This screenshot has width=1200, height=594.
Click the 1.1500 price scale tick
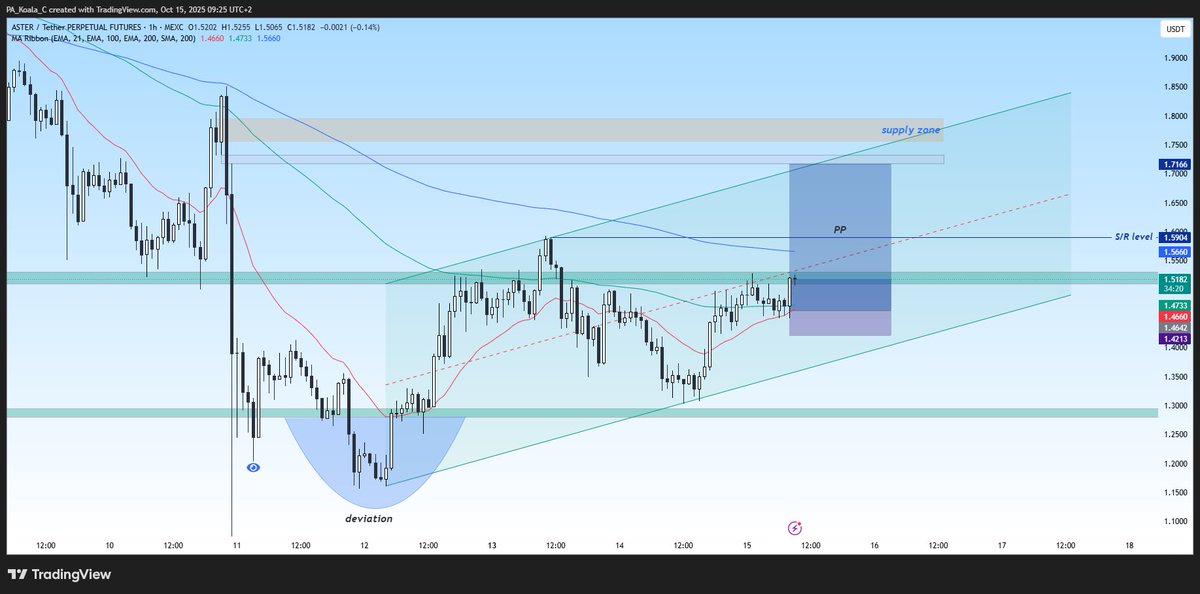1174,493
